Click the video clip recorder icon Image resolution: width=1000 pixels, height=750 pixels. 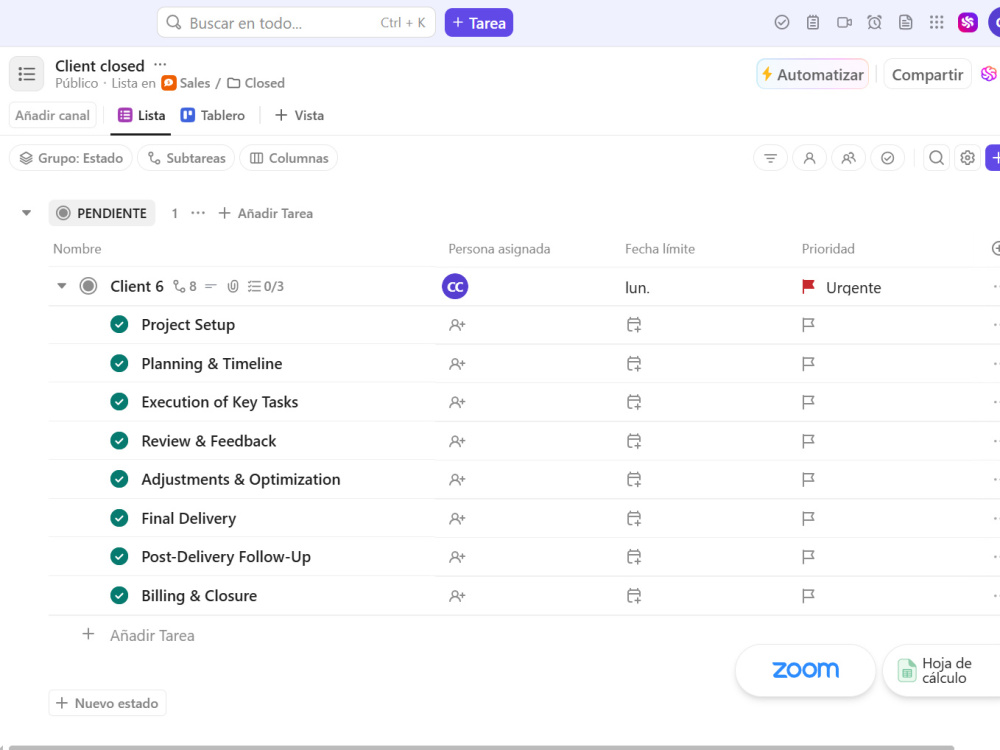click(844, 23)
